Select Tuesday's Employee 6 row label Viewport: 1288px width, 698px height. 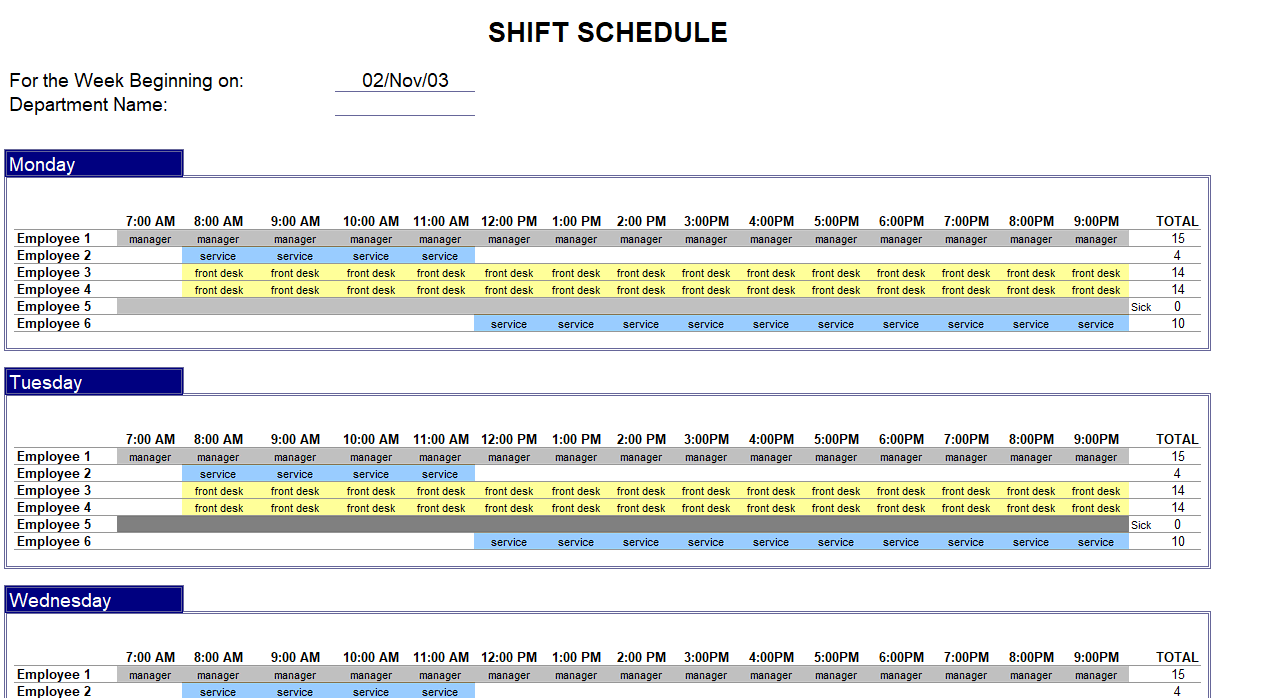[54, 542]
